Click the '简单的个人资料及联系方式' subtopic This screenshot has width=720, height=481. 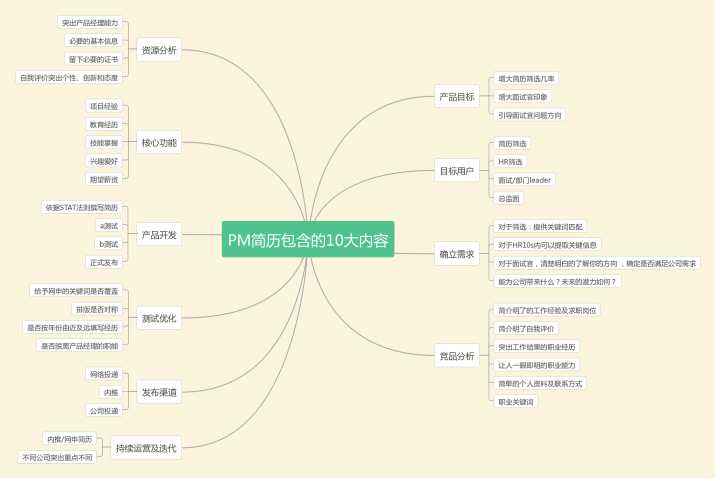pos(540,383)
